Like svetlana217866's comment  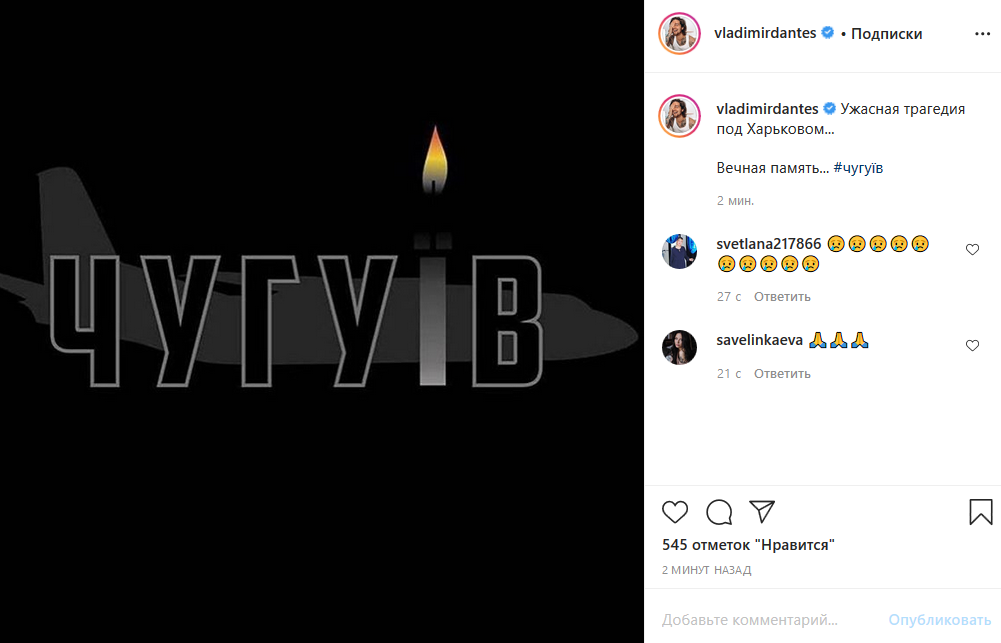972,250
